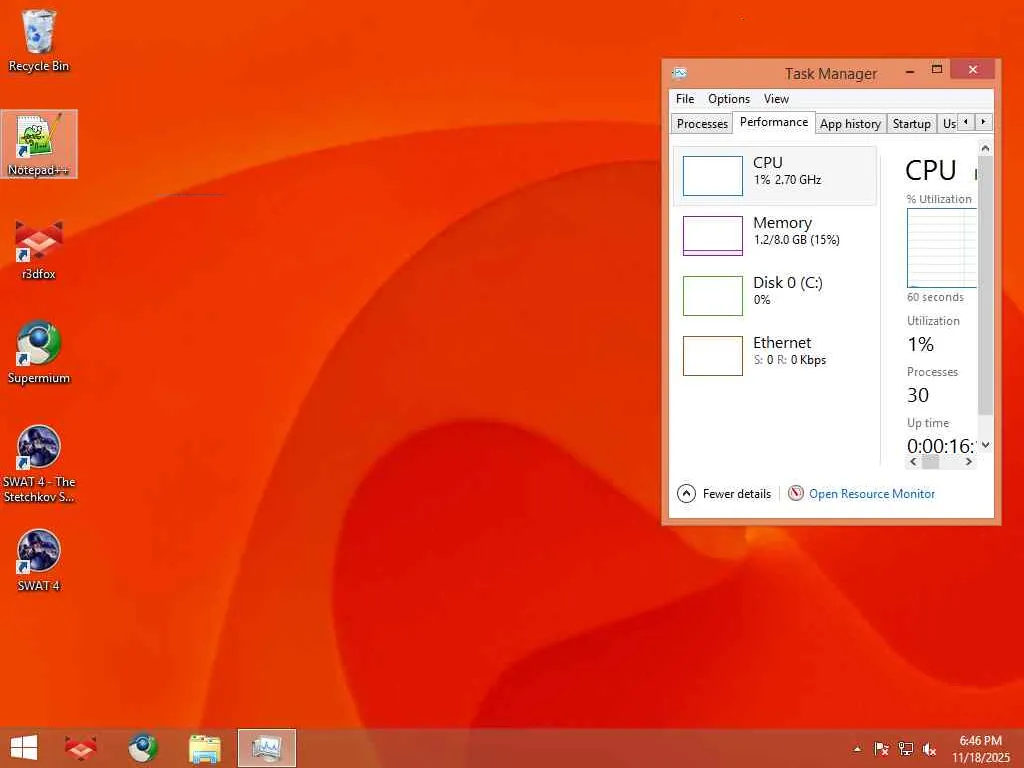Open the Windows Start button

pyautogui.click(x=24, y=748)
